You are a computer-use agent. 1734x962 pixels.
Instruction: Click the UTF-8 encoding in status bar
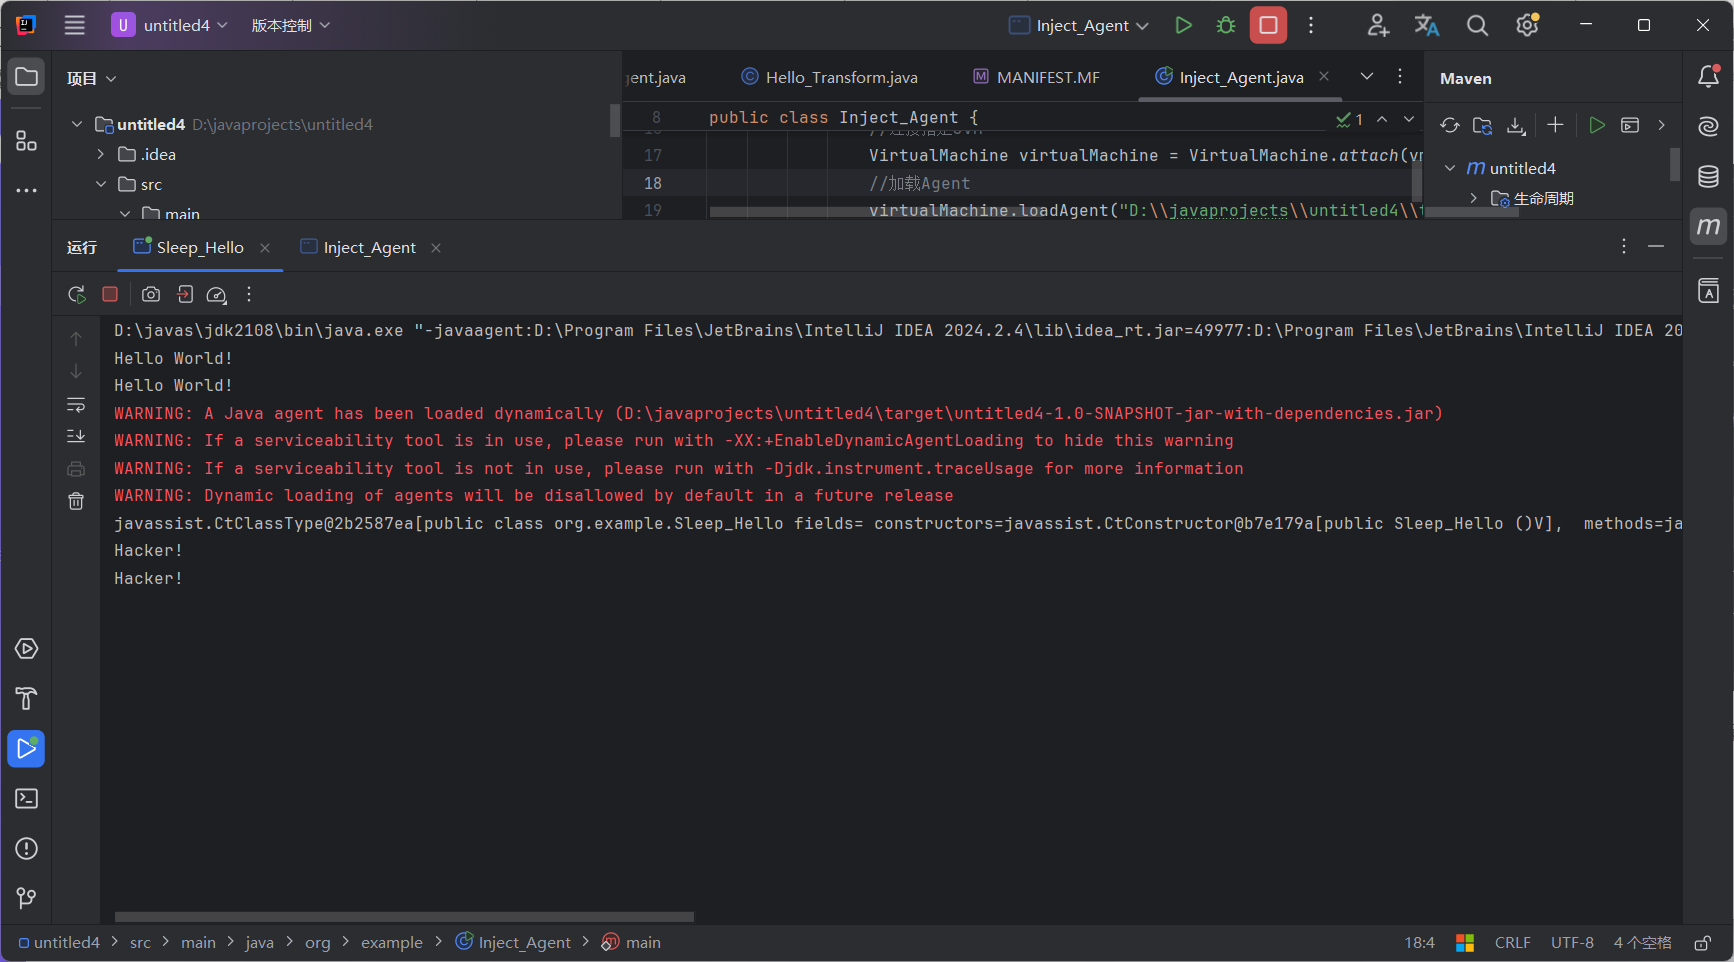(1572, 943)
